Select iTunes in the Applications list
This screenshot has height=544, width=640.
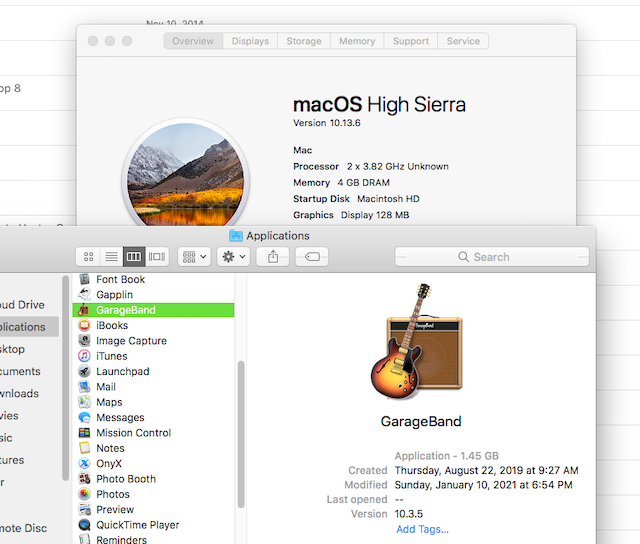pyautogui.click(x=111, y=356)
